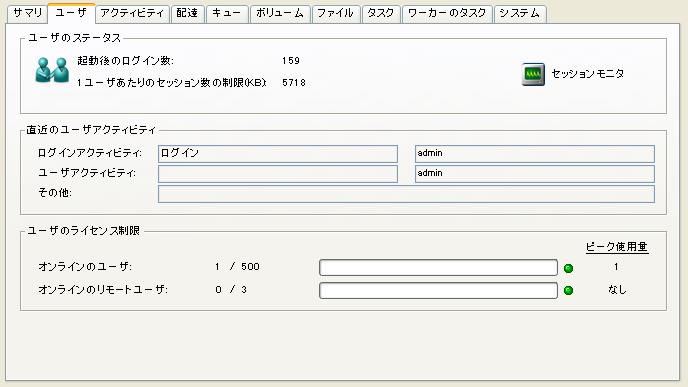Click the two-users status icon
688x387 pixels.
pos(52,70)
